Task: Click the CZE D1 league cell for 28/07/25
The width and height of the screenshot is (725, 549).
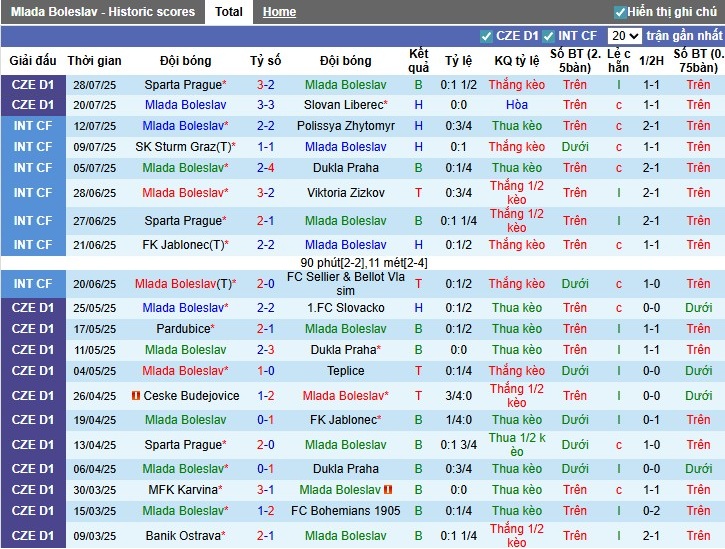Action: point(33,85)
